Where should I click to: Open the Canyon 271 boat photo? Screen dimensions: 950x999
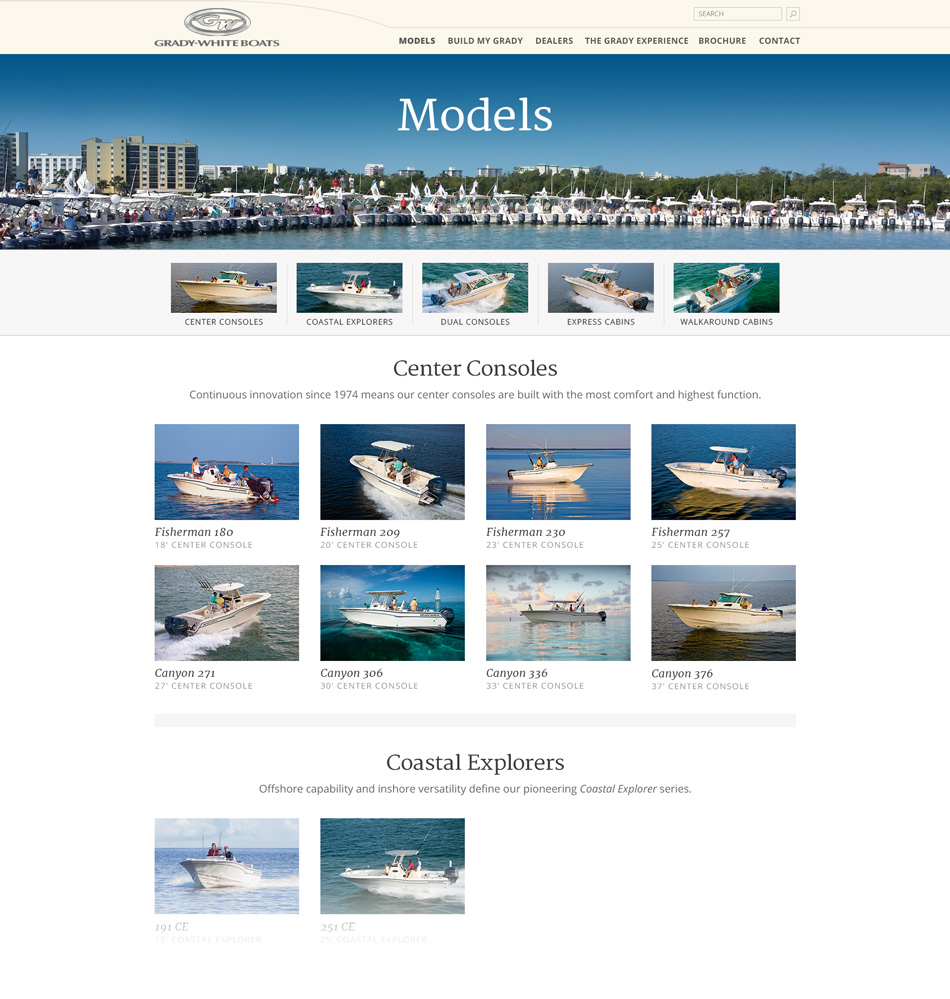click(x=227, y=613)
